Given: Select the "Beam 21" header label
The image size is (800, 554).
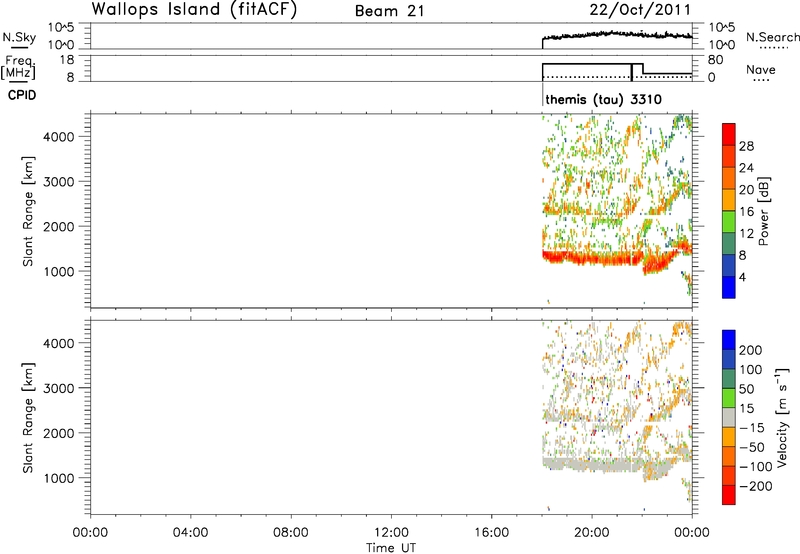Looking at the screenshot, I should tap(390, 11).
